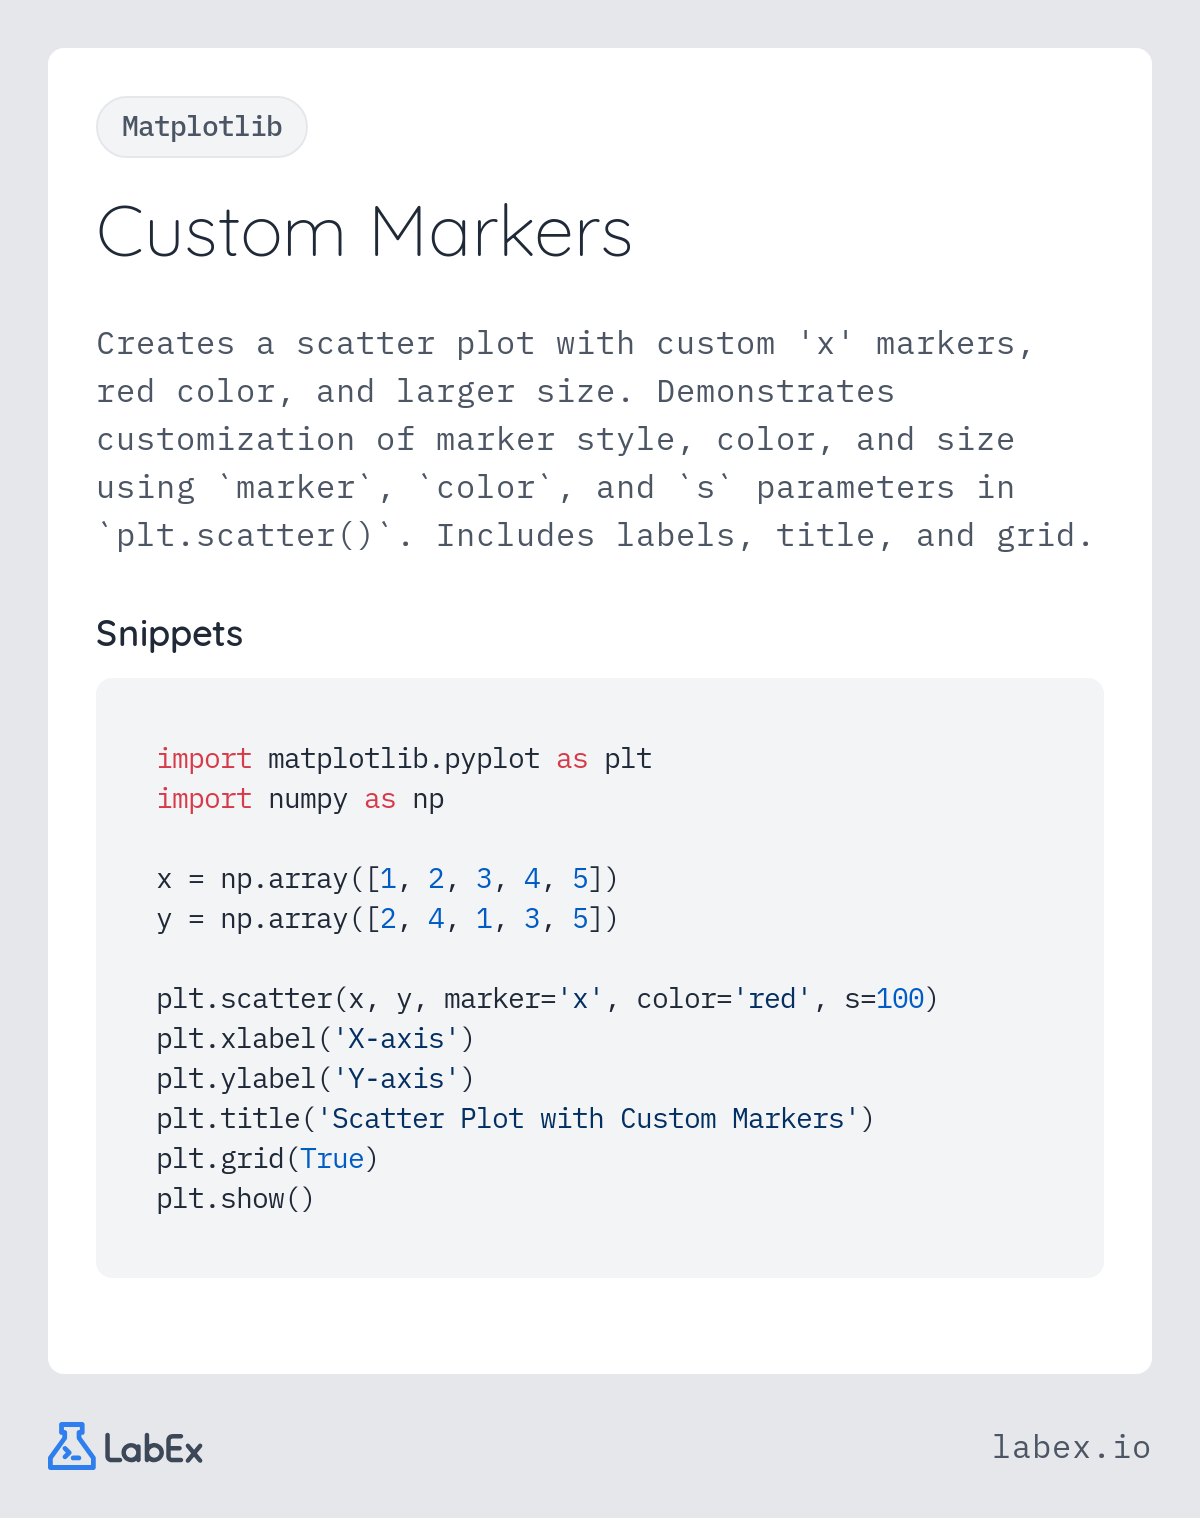Image resolution: width=1200 pixels, height=1518 pixels.
Task: Click the import numpy as np line
Action: click(300, 799)
